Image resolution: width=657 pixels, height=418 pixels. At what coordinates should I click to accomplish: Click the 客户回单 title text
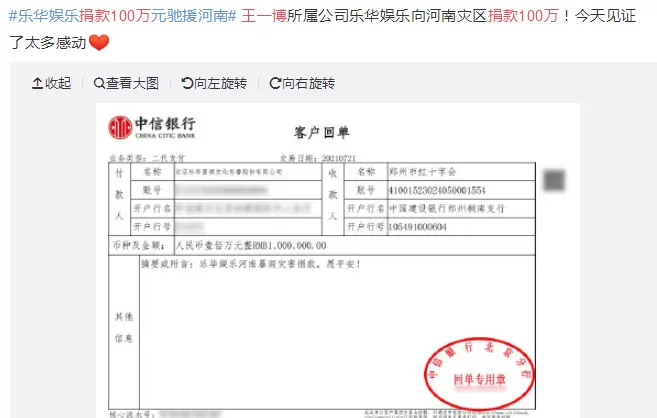coord(321,132)
